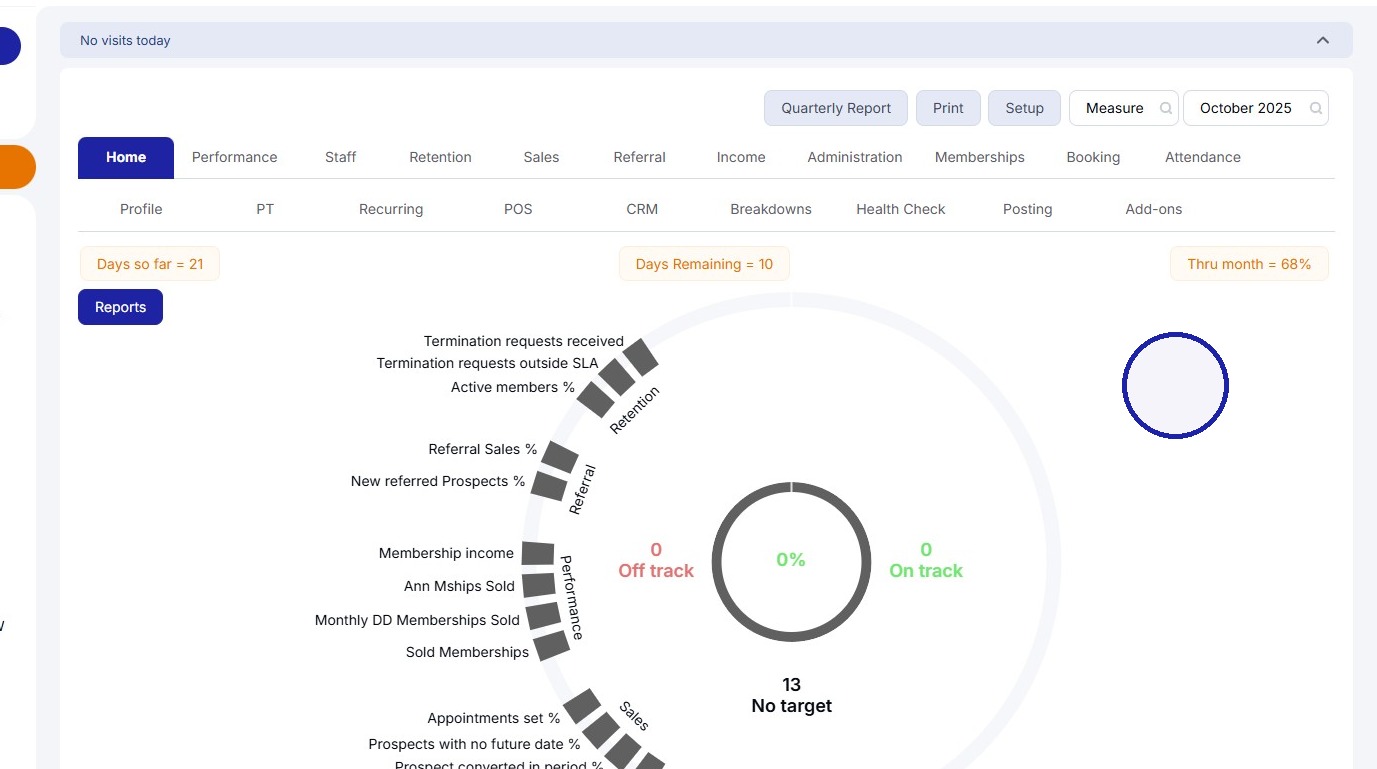Click the blue Reports button
This screenshot has height=769, width=1377.
point(120,307)
